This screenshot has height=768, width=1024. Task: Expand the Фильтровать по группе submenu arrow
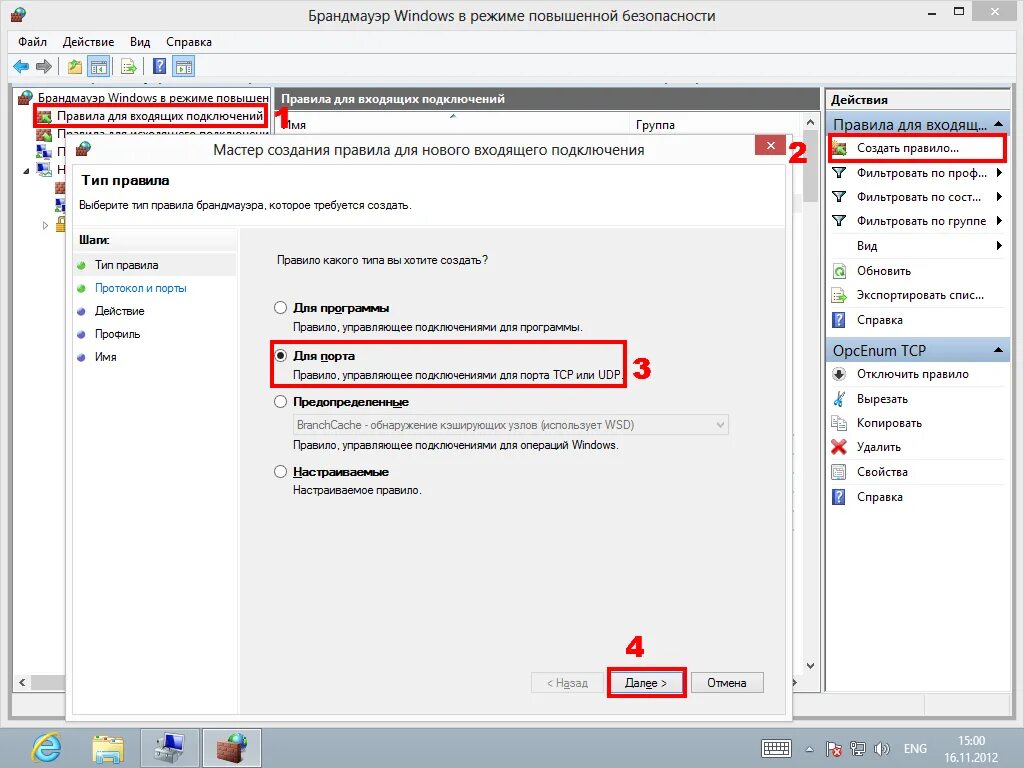point(999,221)
